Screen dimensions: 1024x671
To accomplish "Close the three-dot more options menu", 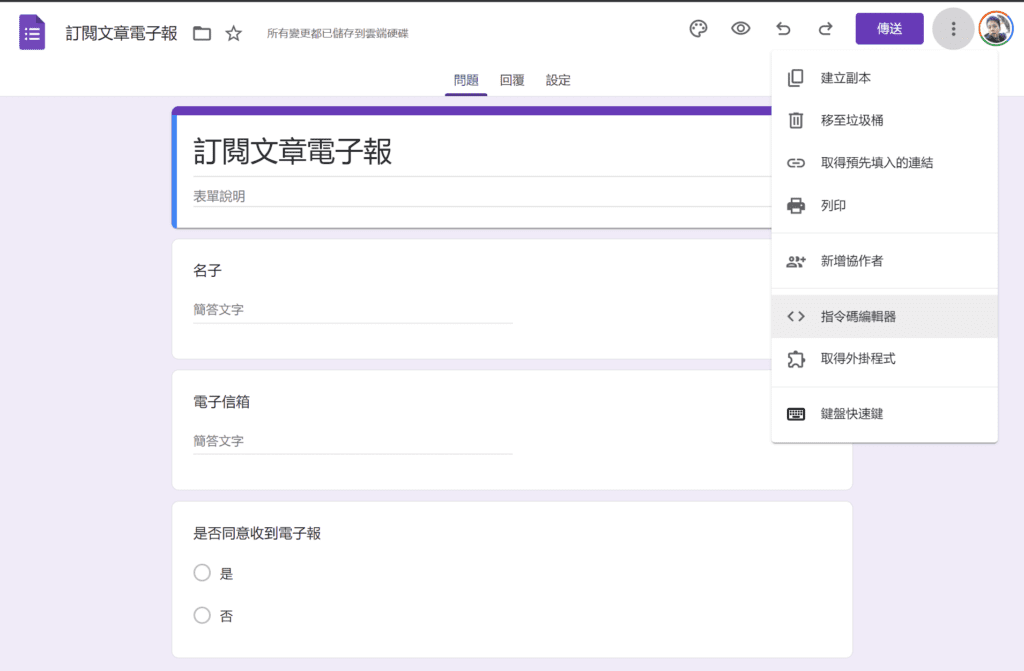I will (x=953, y=29).
